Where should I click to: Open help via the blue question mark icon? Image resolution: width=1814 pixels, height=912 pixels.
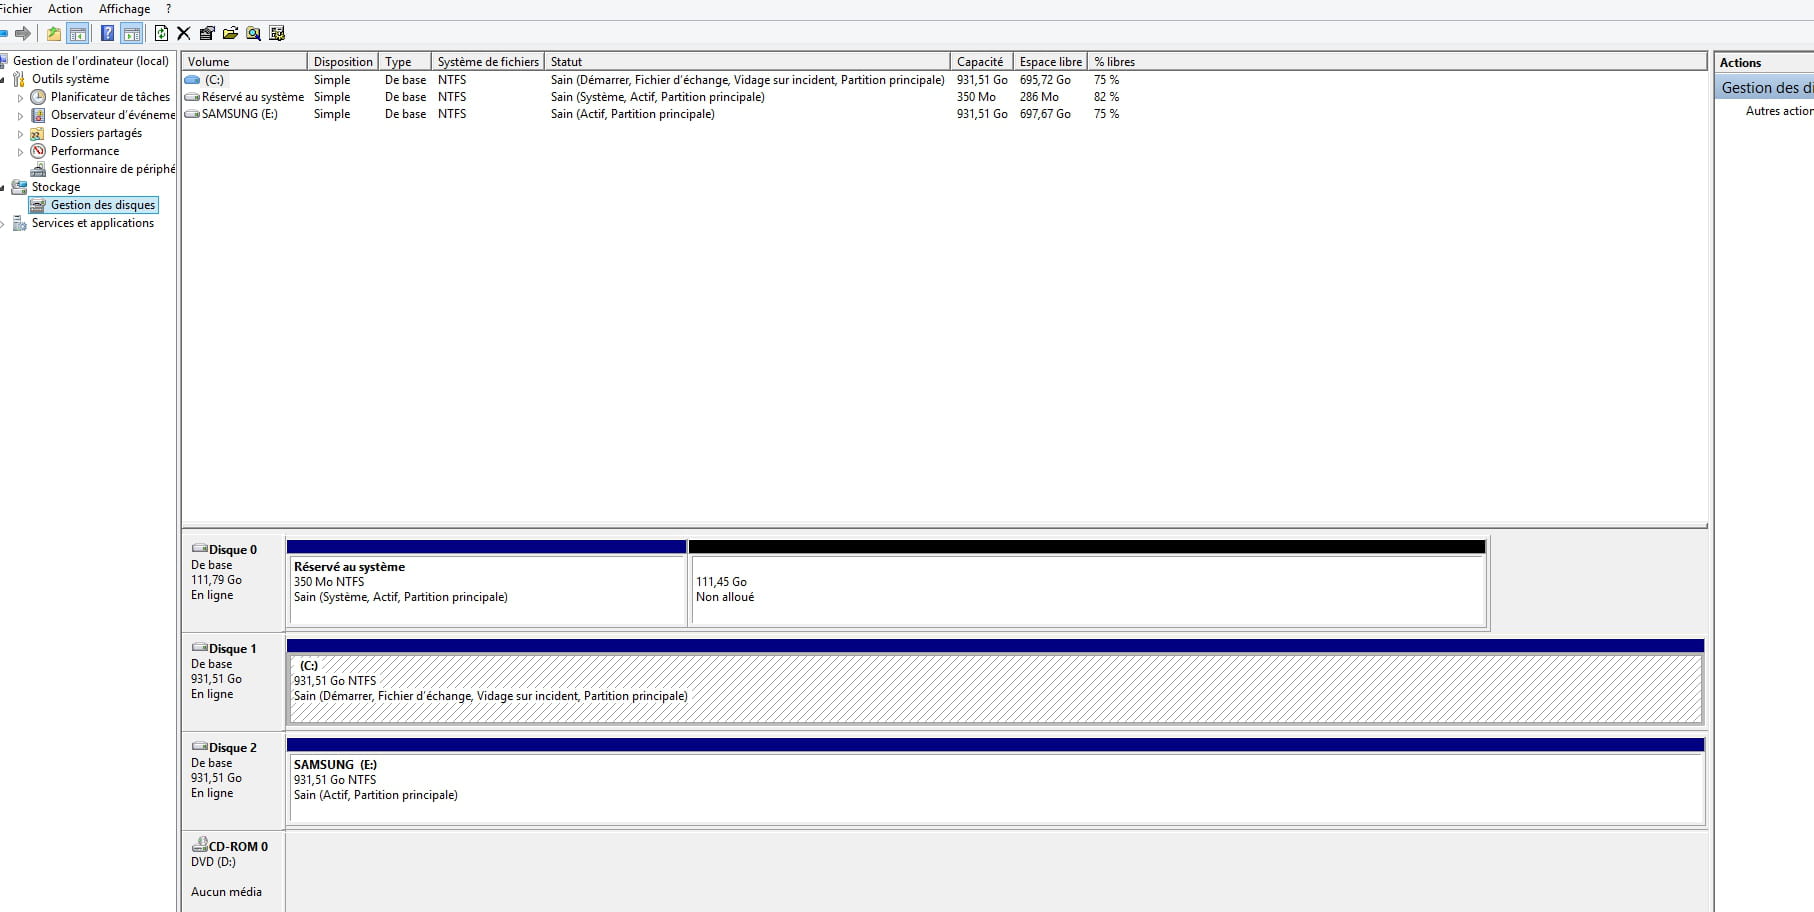(x=107, y=34)
